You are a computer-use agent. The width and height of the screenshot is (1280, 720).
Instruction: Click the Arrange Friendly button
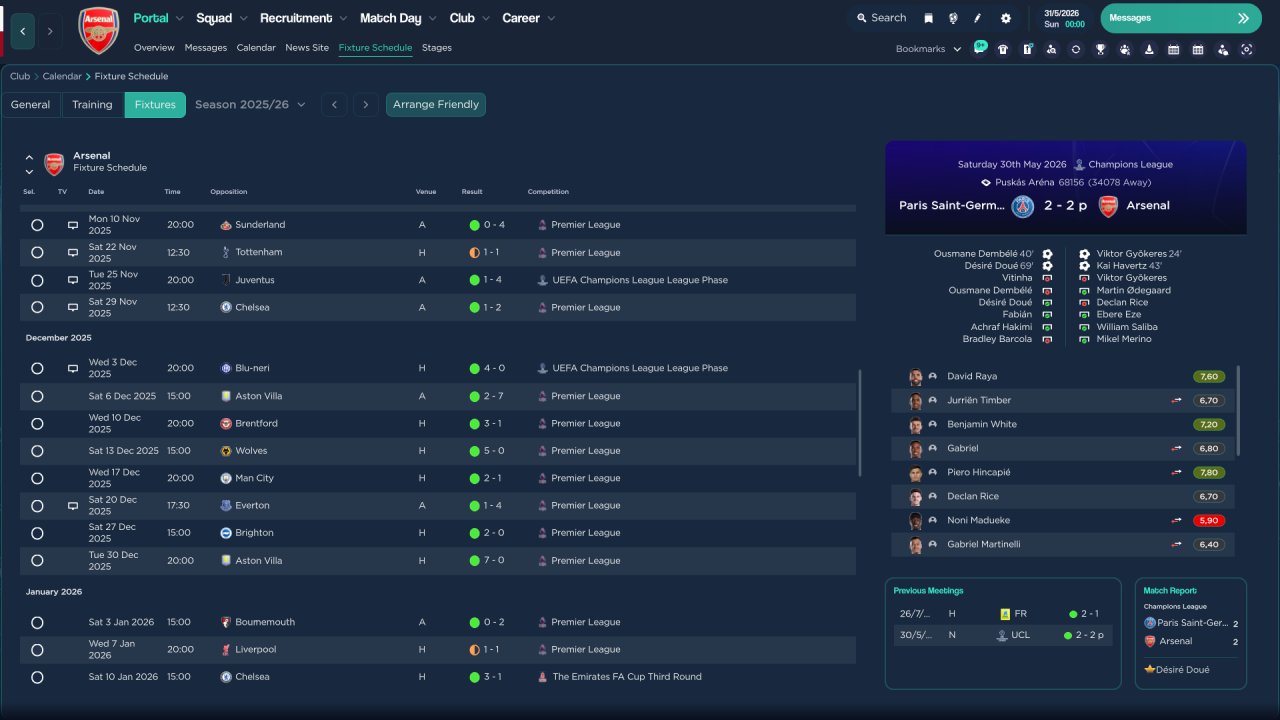point(435,105)
